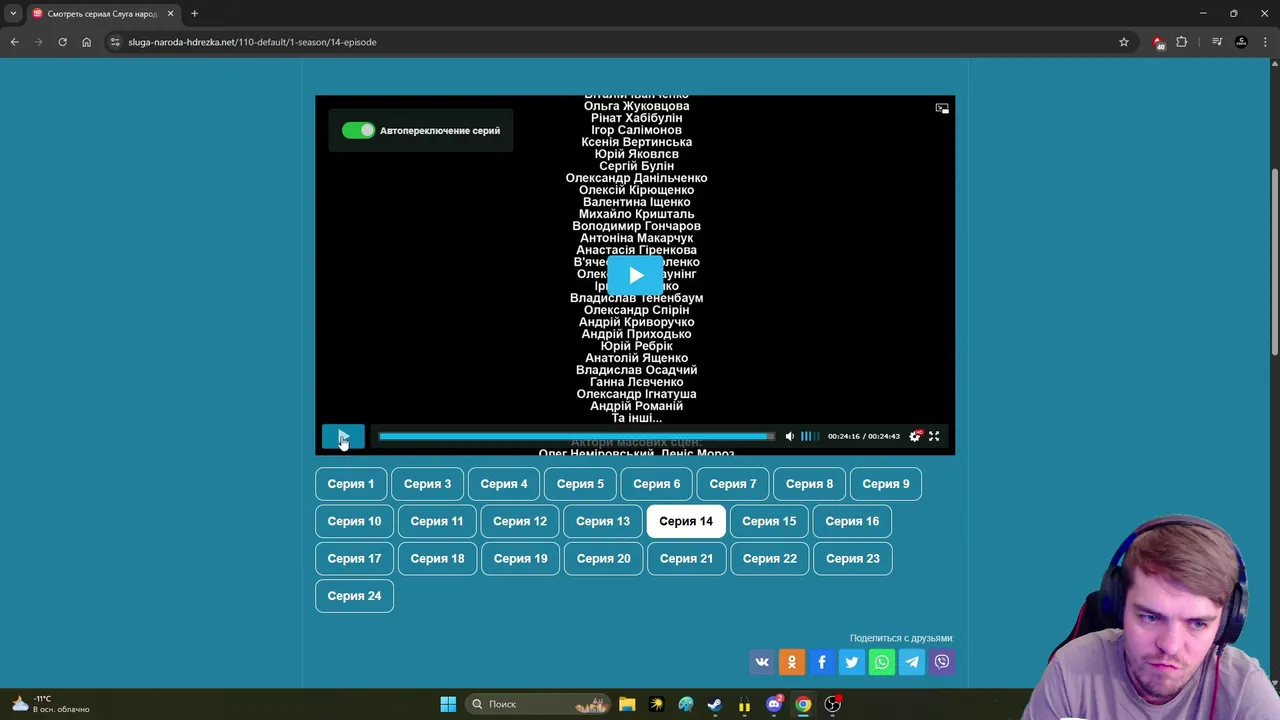Open Серия 21
The width and height of the screenshot is (1280, 720).
(686, 558)
